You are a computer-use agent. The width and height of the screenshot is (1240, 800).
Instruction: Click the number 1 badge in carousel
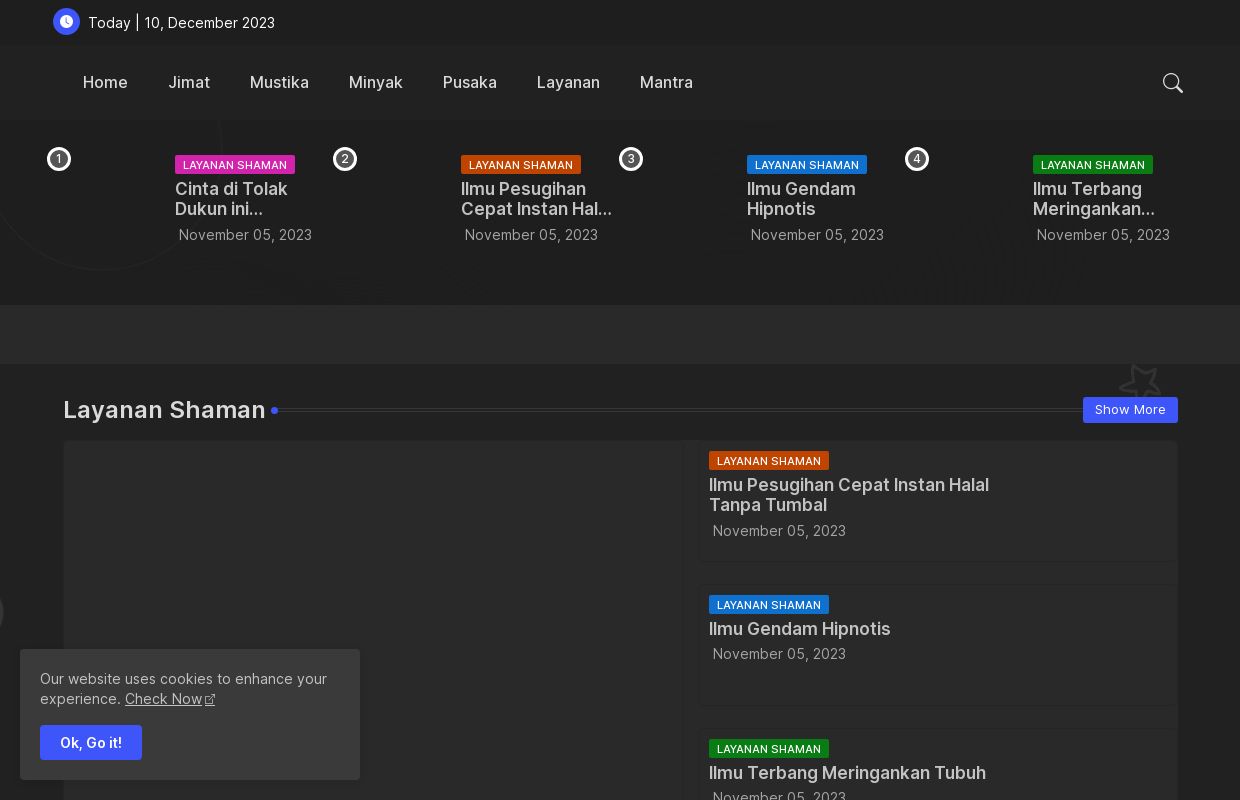(59, 159)
